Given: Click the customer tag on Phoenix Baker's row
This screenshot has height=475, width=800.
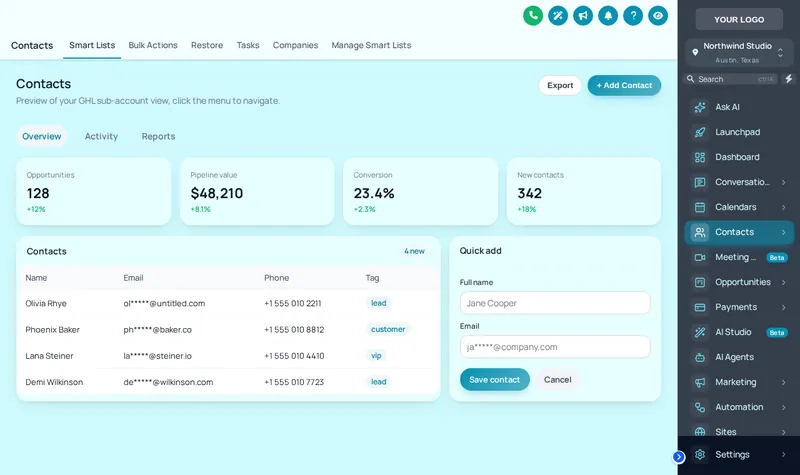Looking at the screenshot, I should [x=388, y=329].
